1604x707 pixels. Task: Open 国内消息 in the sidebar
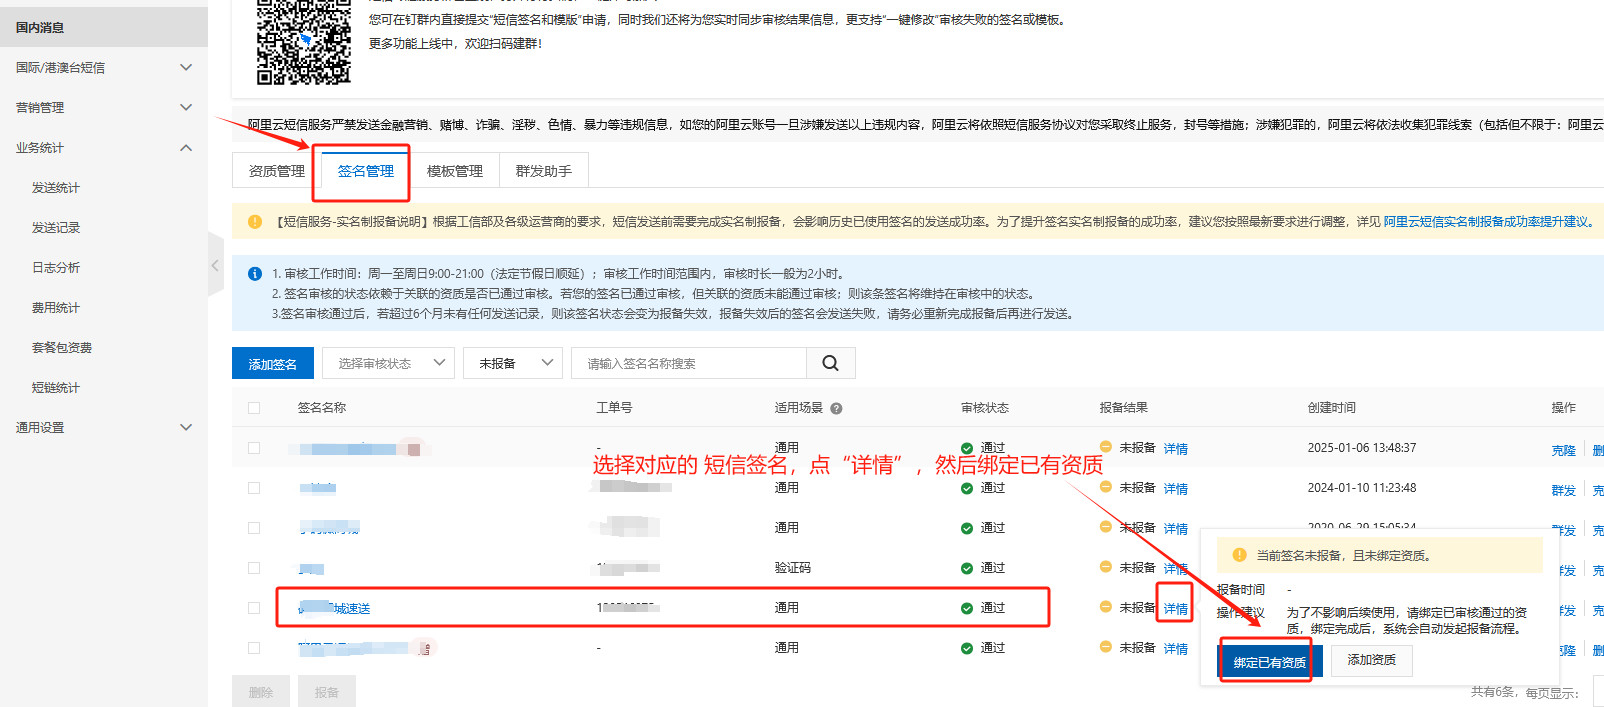pos(104,27)
